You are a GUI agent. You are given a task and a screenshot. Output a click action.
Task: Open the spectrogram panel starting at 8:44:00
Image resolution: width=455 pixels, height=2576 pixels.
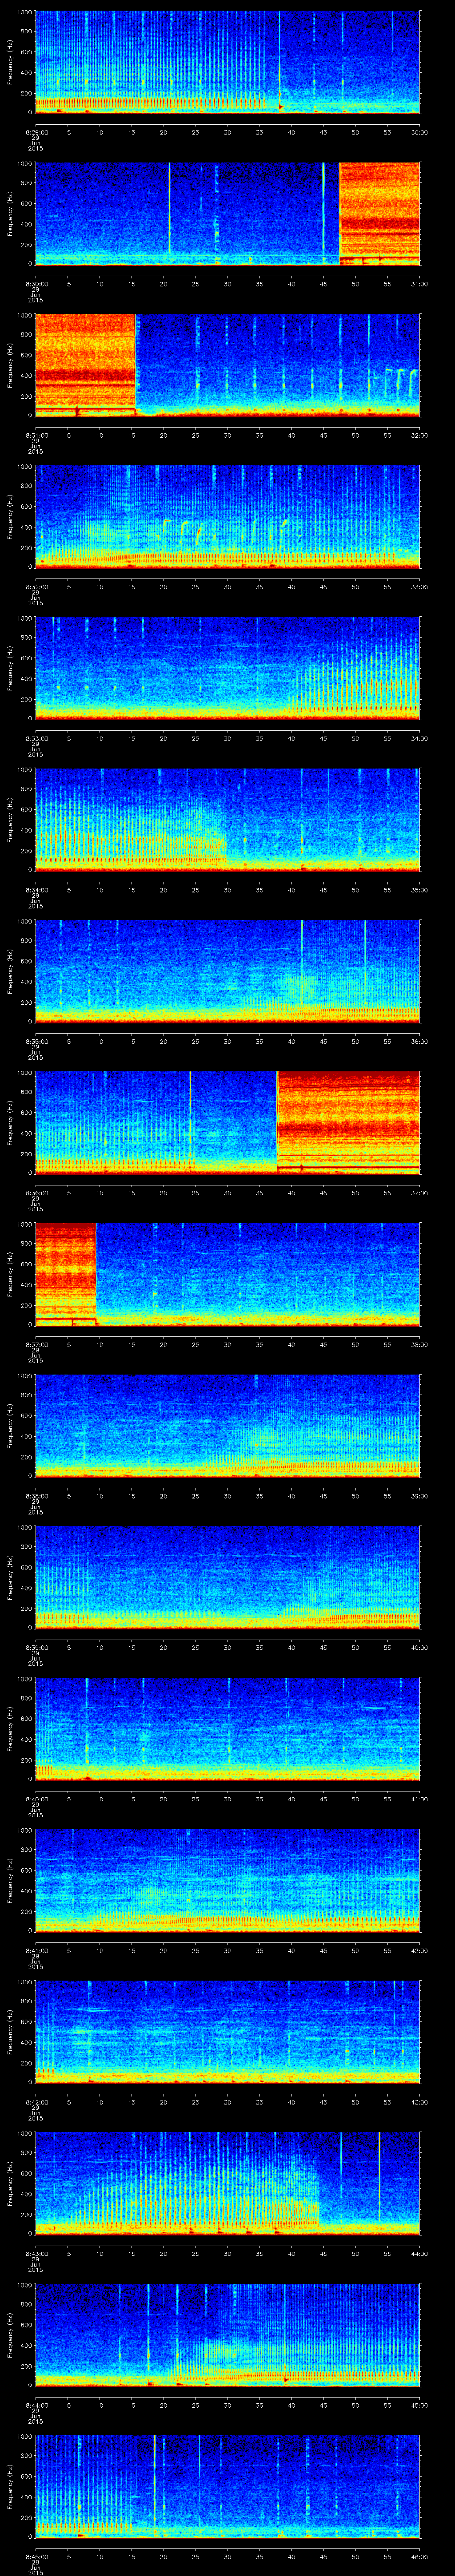tap(227, 2334)
